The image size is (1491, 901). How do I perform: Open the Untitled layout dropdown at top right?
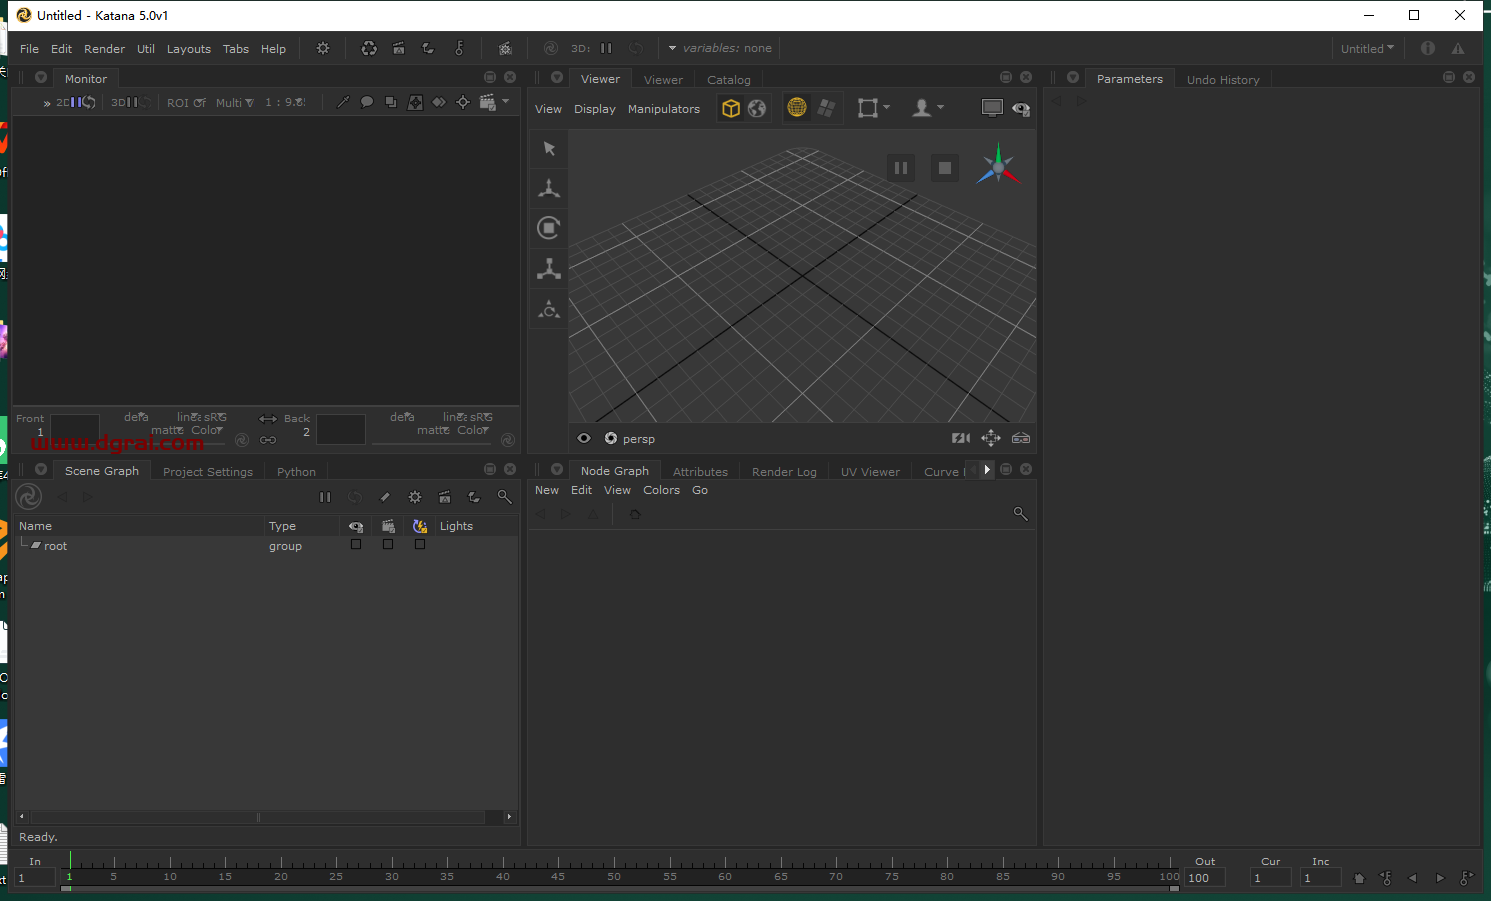coord(1367,48)
